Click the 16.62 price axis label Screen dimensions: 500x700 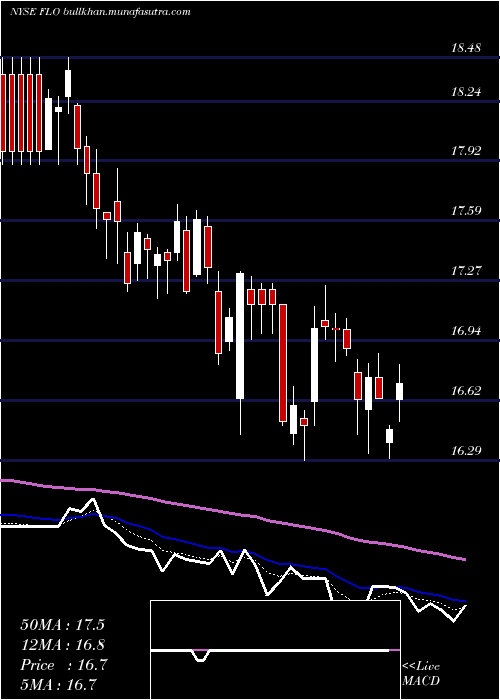click(x=466, y=391)
